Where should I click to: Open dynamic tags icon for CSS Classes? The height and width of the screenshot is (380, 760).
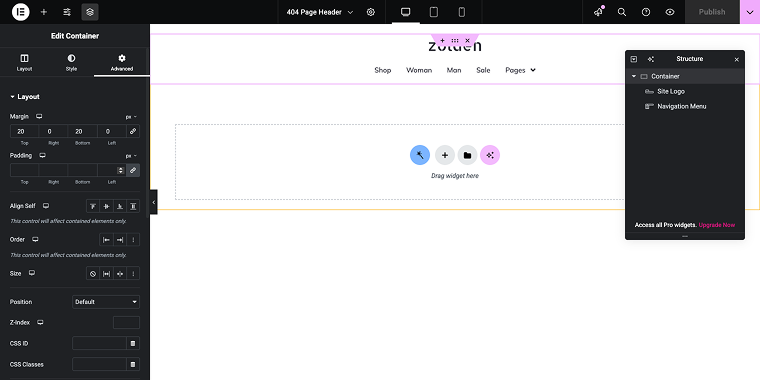point(133,364)
